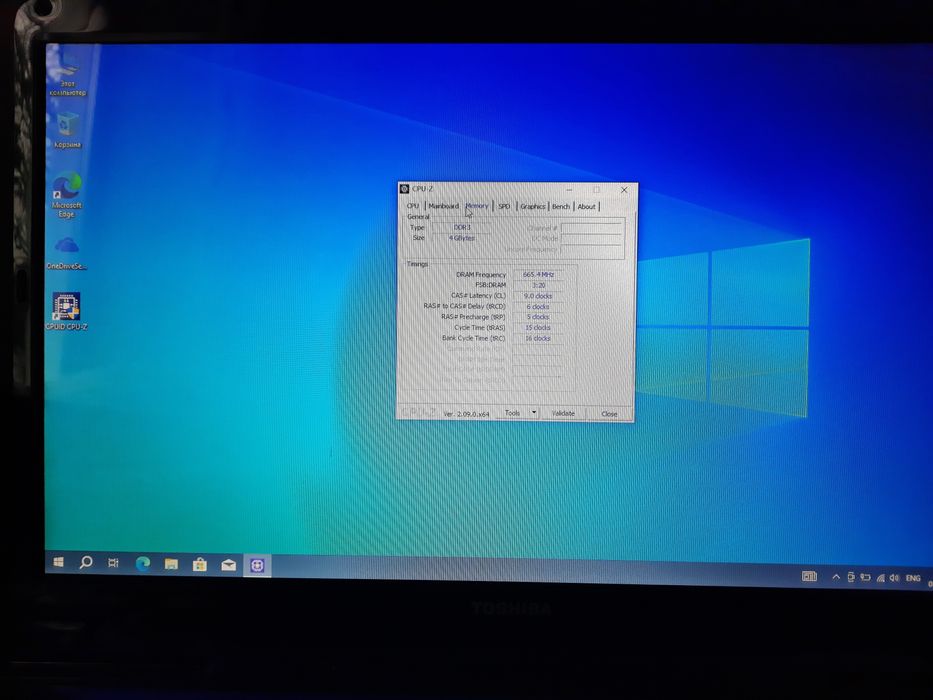Click version text 'Ver. 2.09.0.x64'
Viewport: 933px width, 700px height.
coord(466,414)
